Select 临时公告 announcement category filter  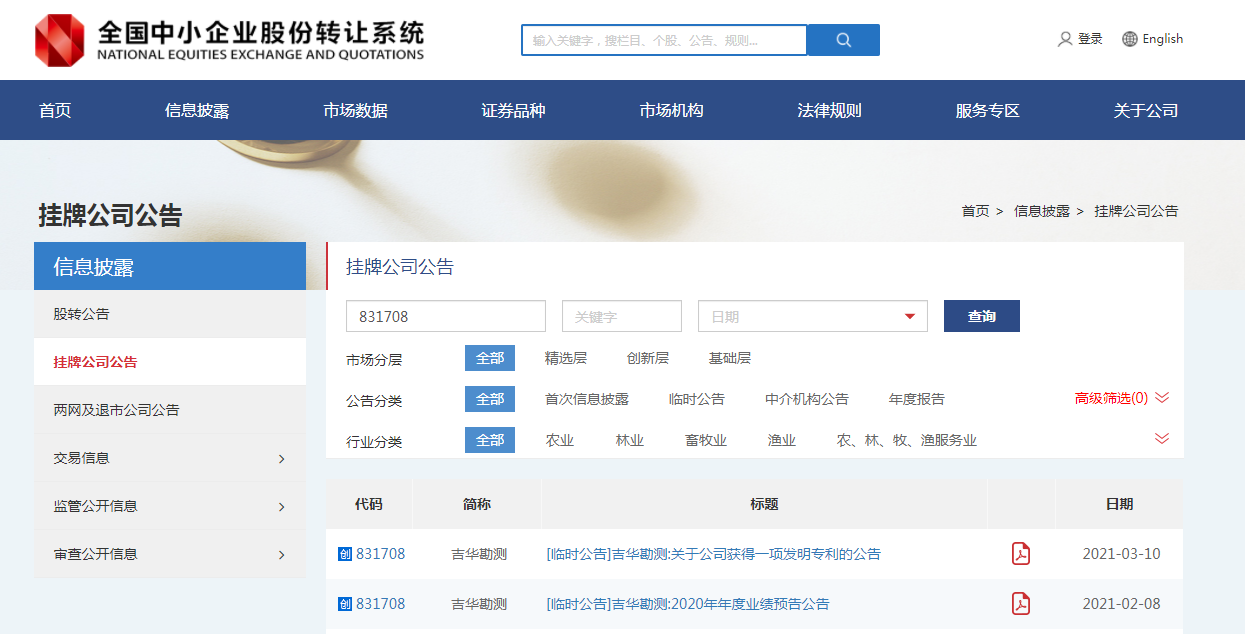point(696,399)
